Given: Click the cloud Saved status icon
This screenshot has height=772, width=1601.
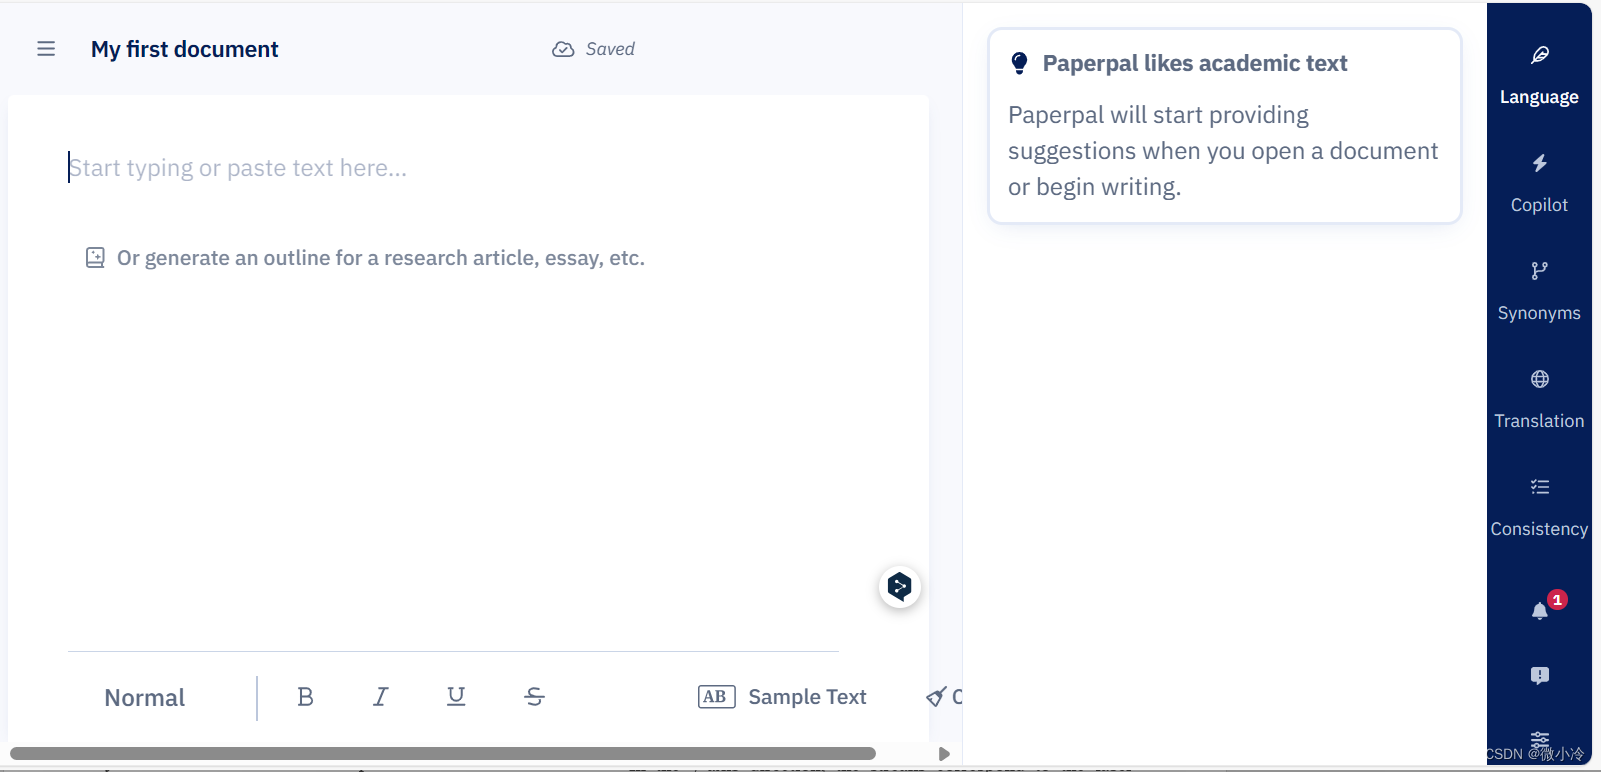Looking at the screenshot, I should (x=563, y=49).
